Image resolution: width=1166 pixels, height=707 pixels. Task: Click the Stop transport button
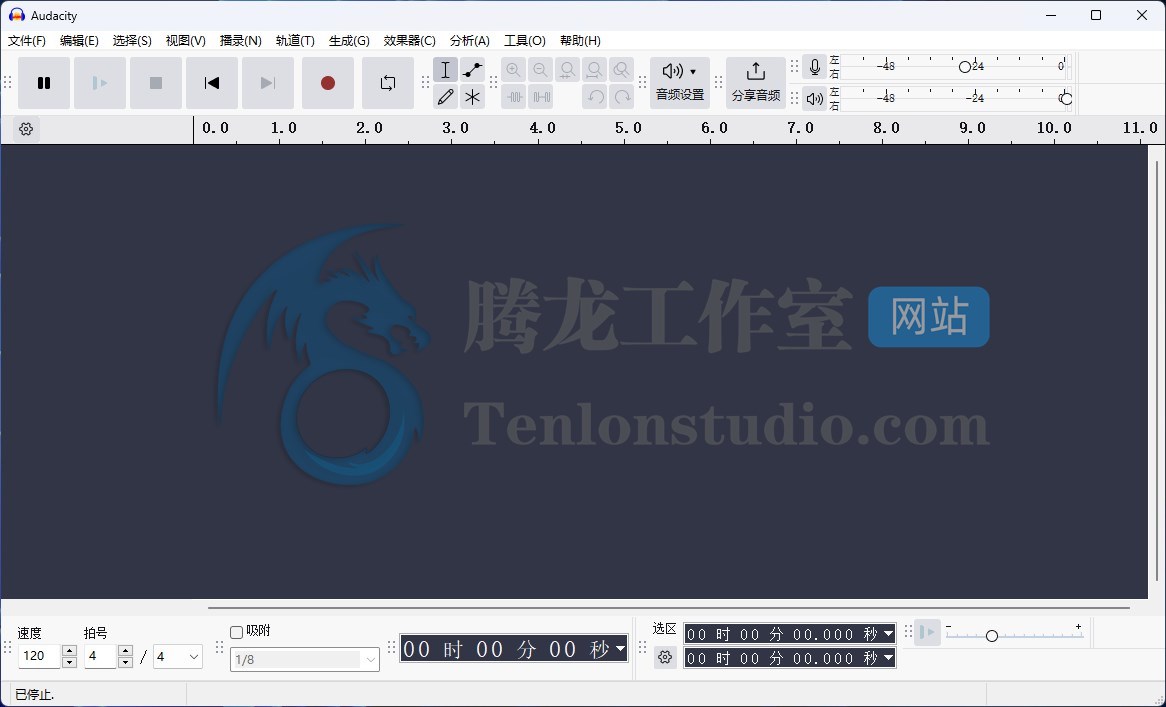155,83
